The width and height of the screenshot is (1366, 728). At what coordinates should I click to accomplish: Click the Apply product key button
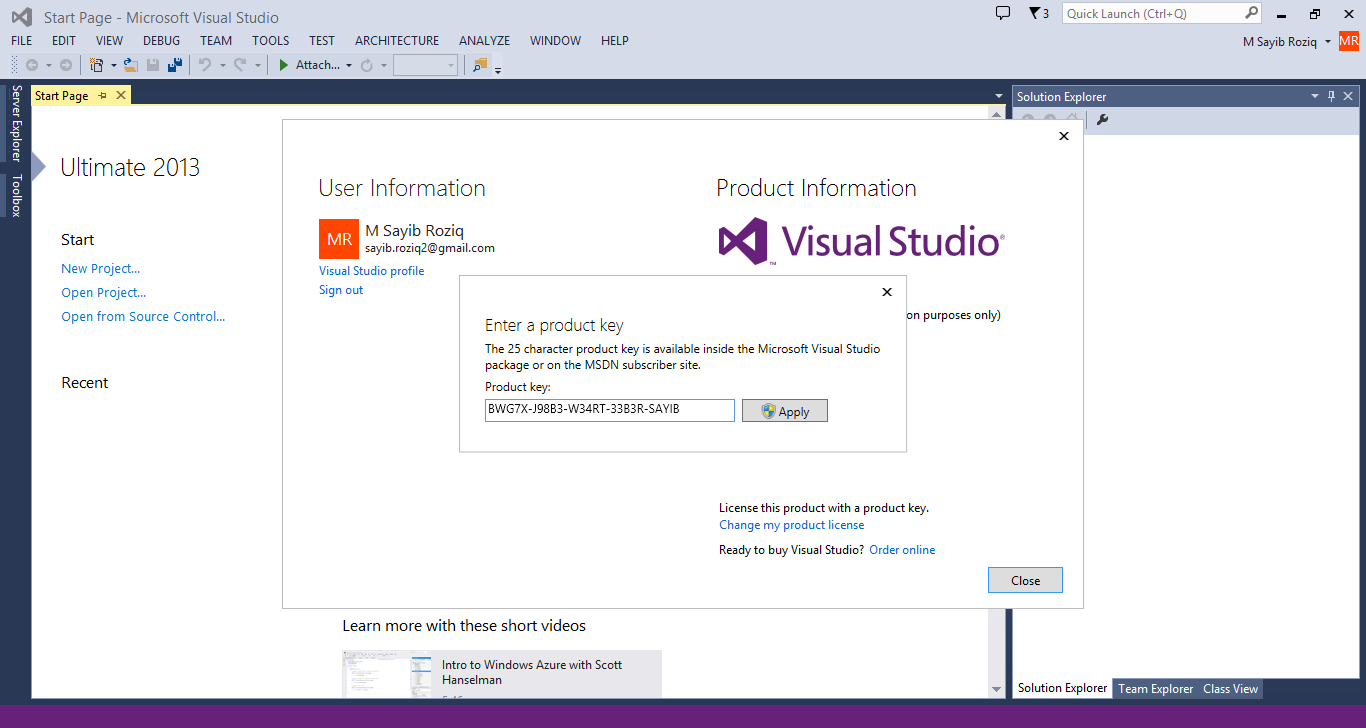(785, 411)
